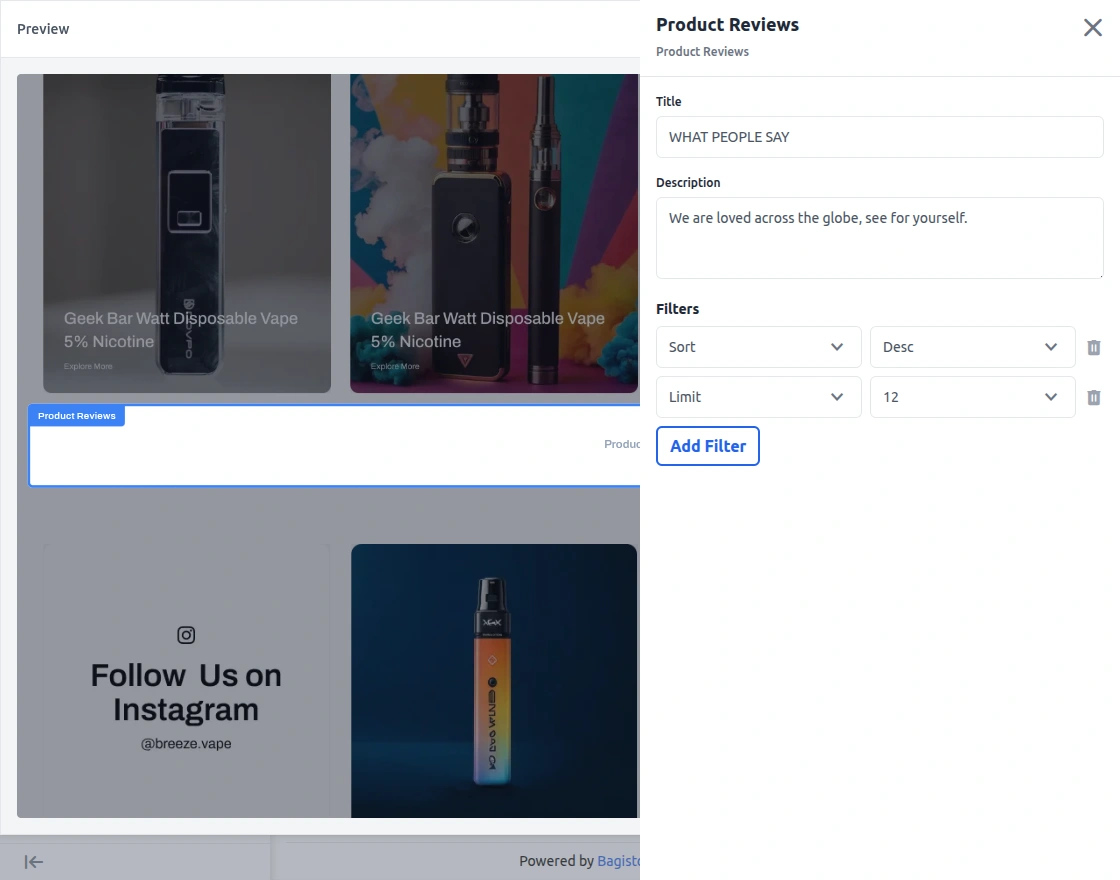Click Explore More on the colorful vape card
The width and height of the screenshot is (1120, 880).
pos(395,366)
